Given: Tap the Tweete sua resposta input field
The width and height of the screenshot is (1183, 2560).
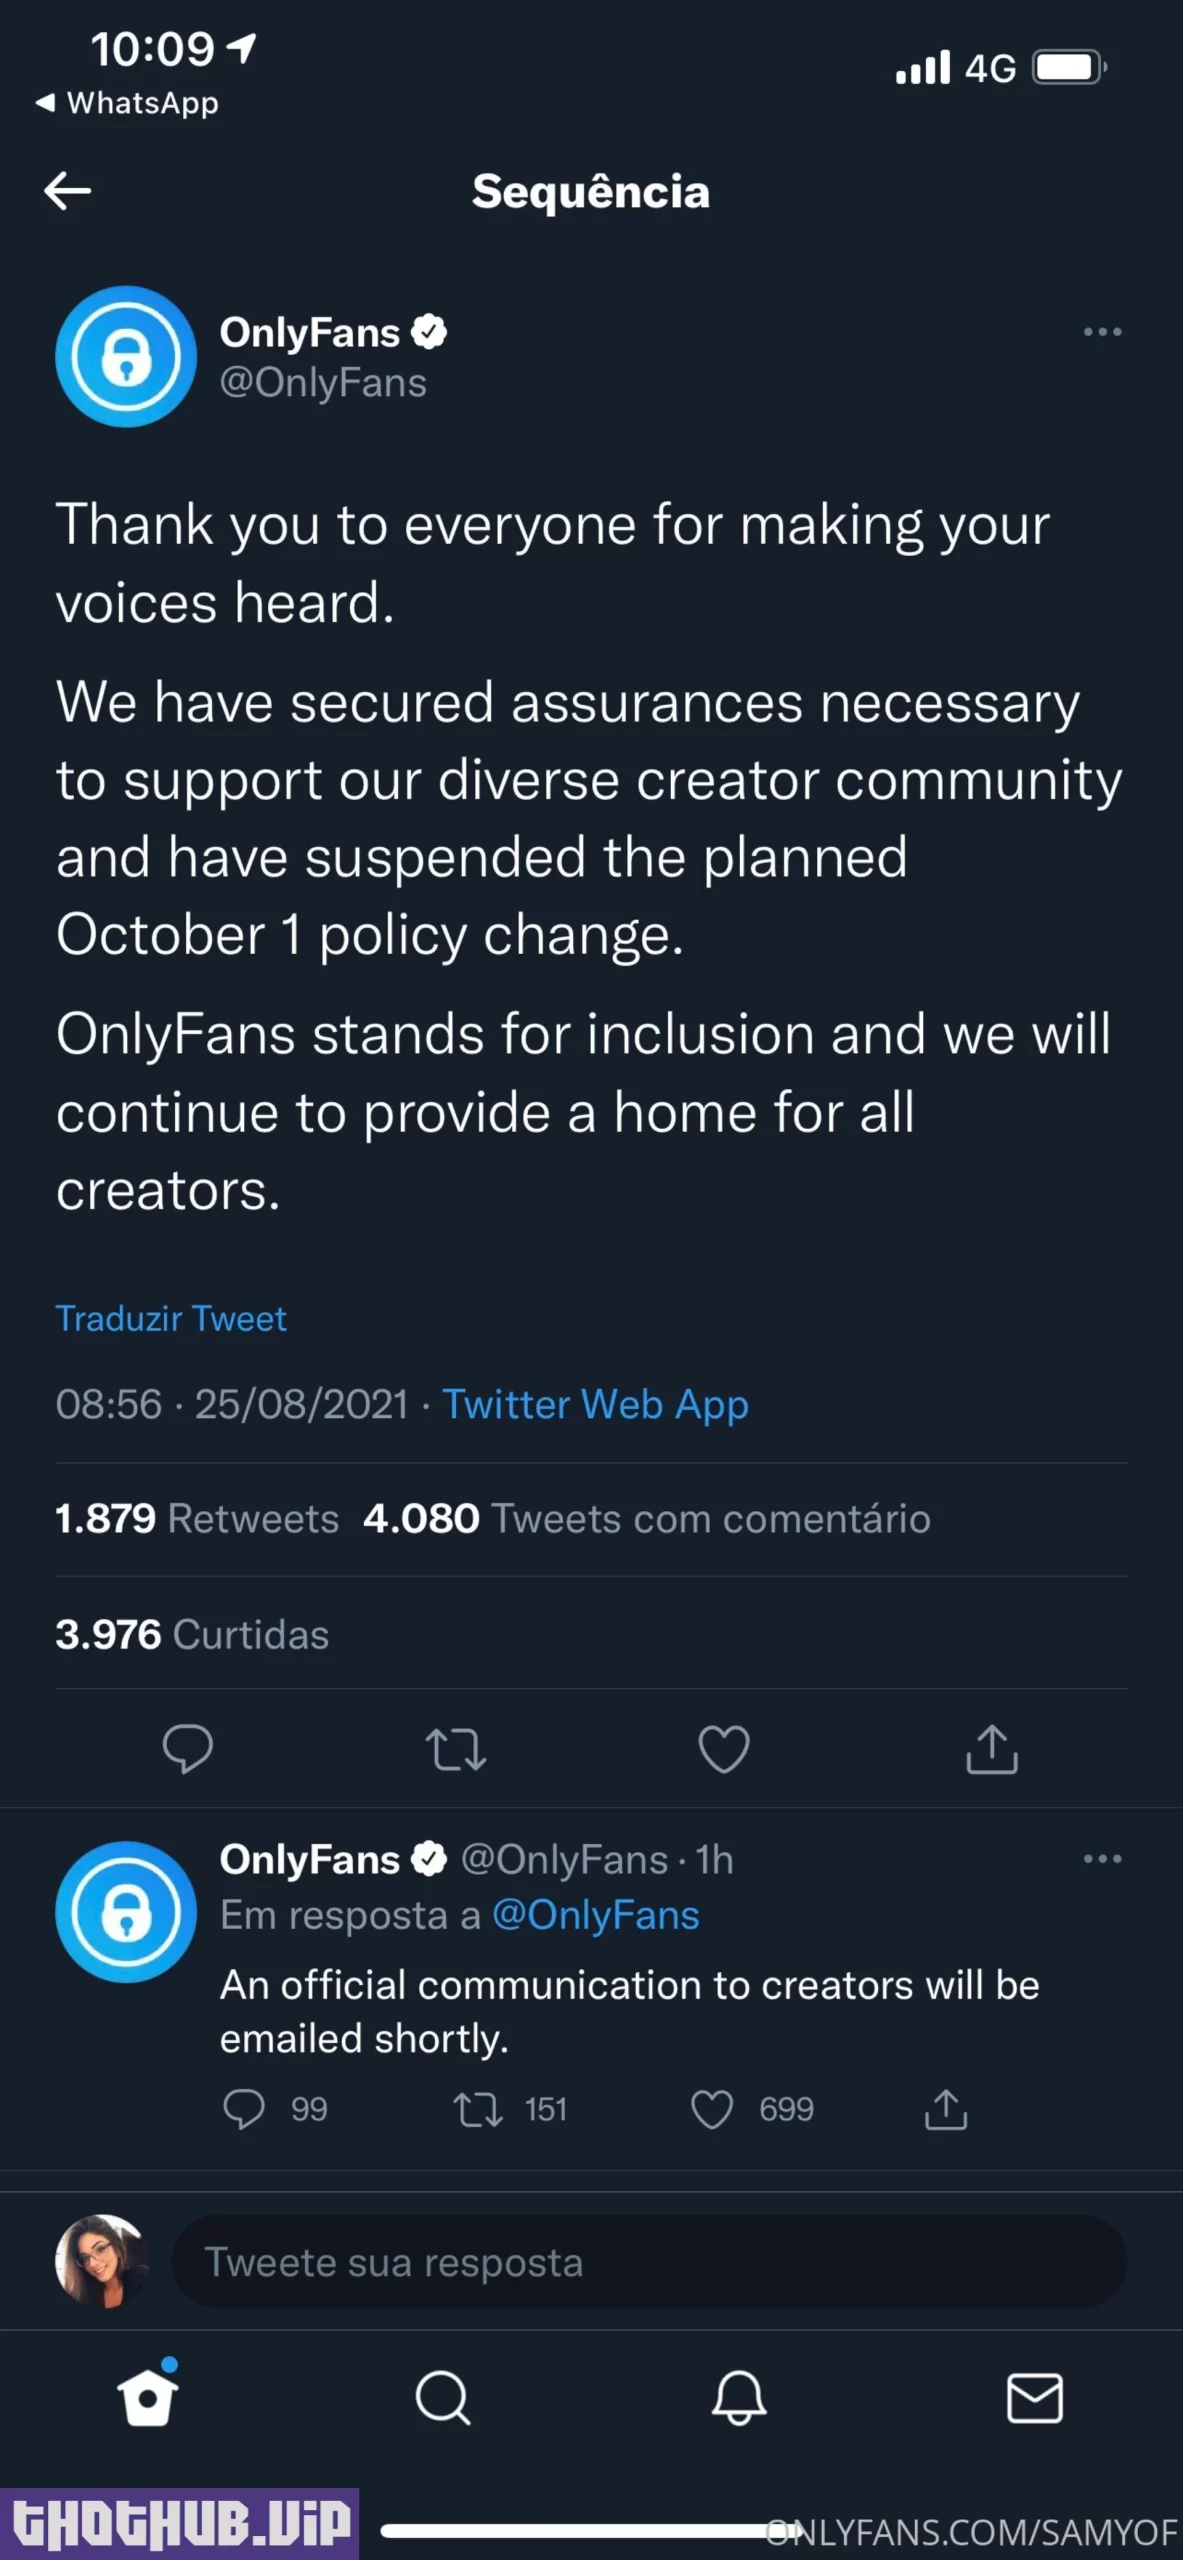Looking at the screenshot, I should pos(648,2261).
